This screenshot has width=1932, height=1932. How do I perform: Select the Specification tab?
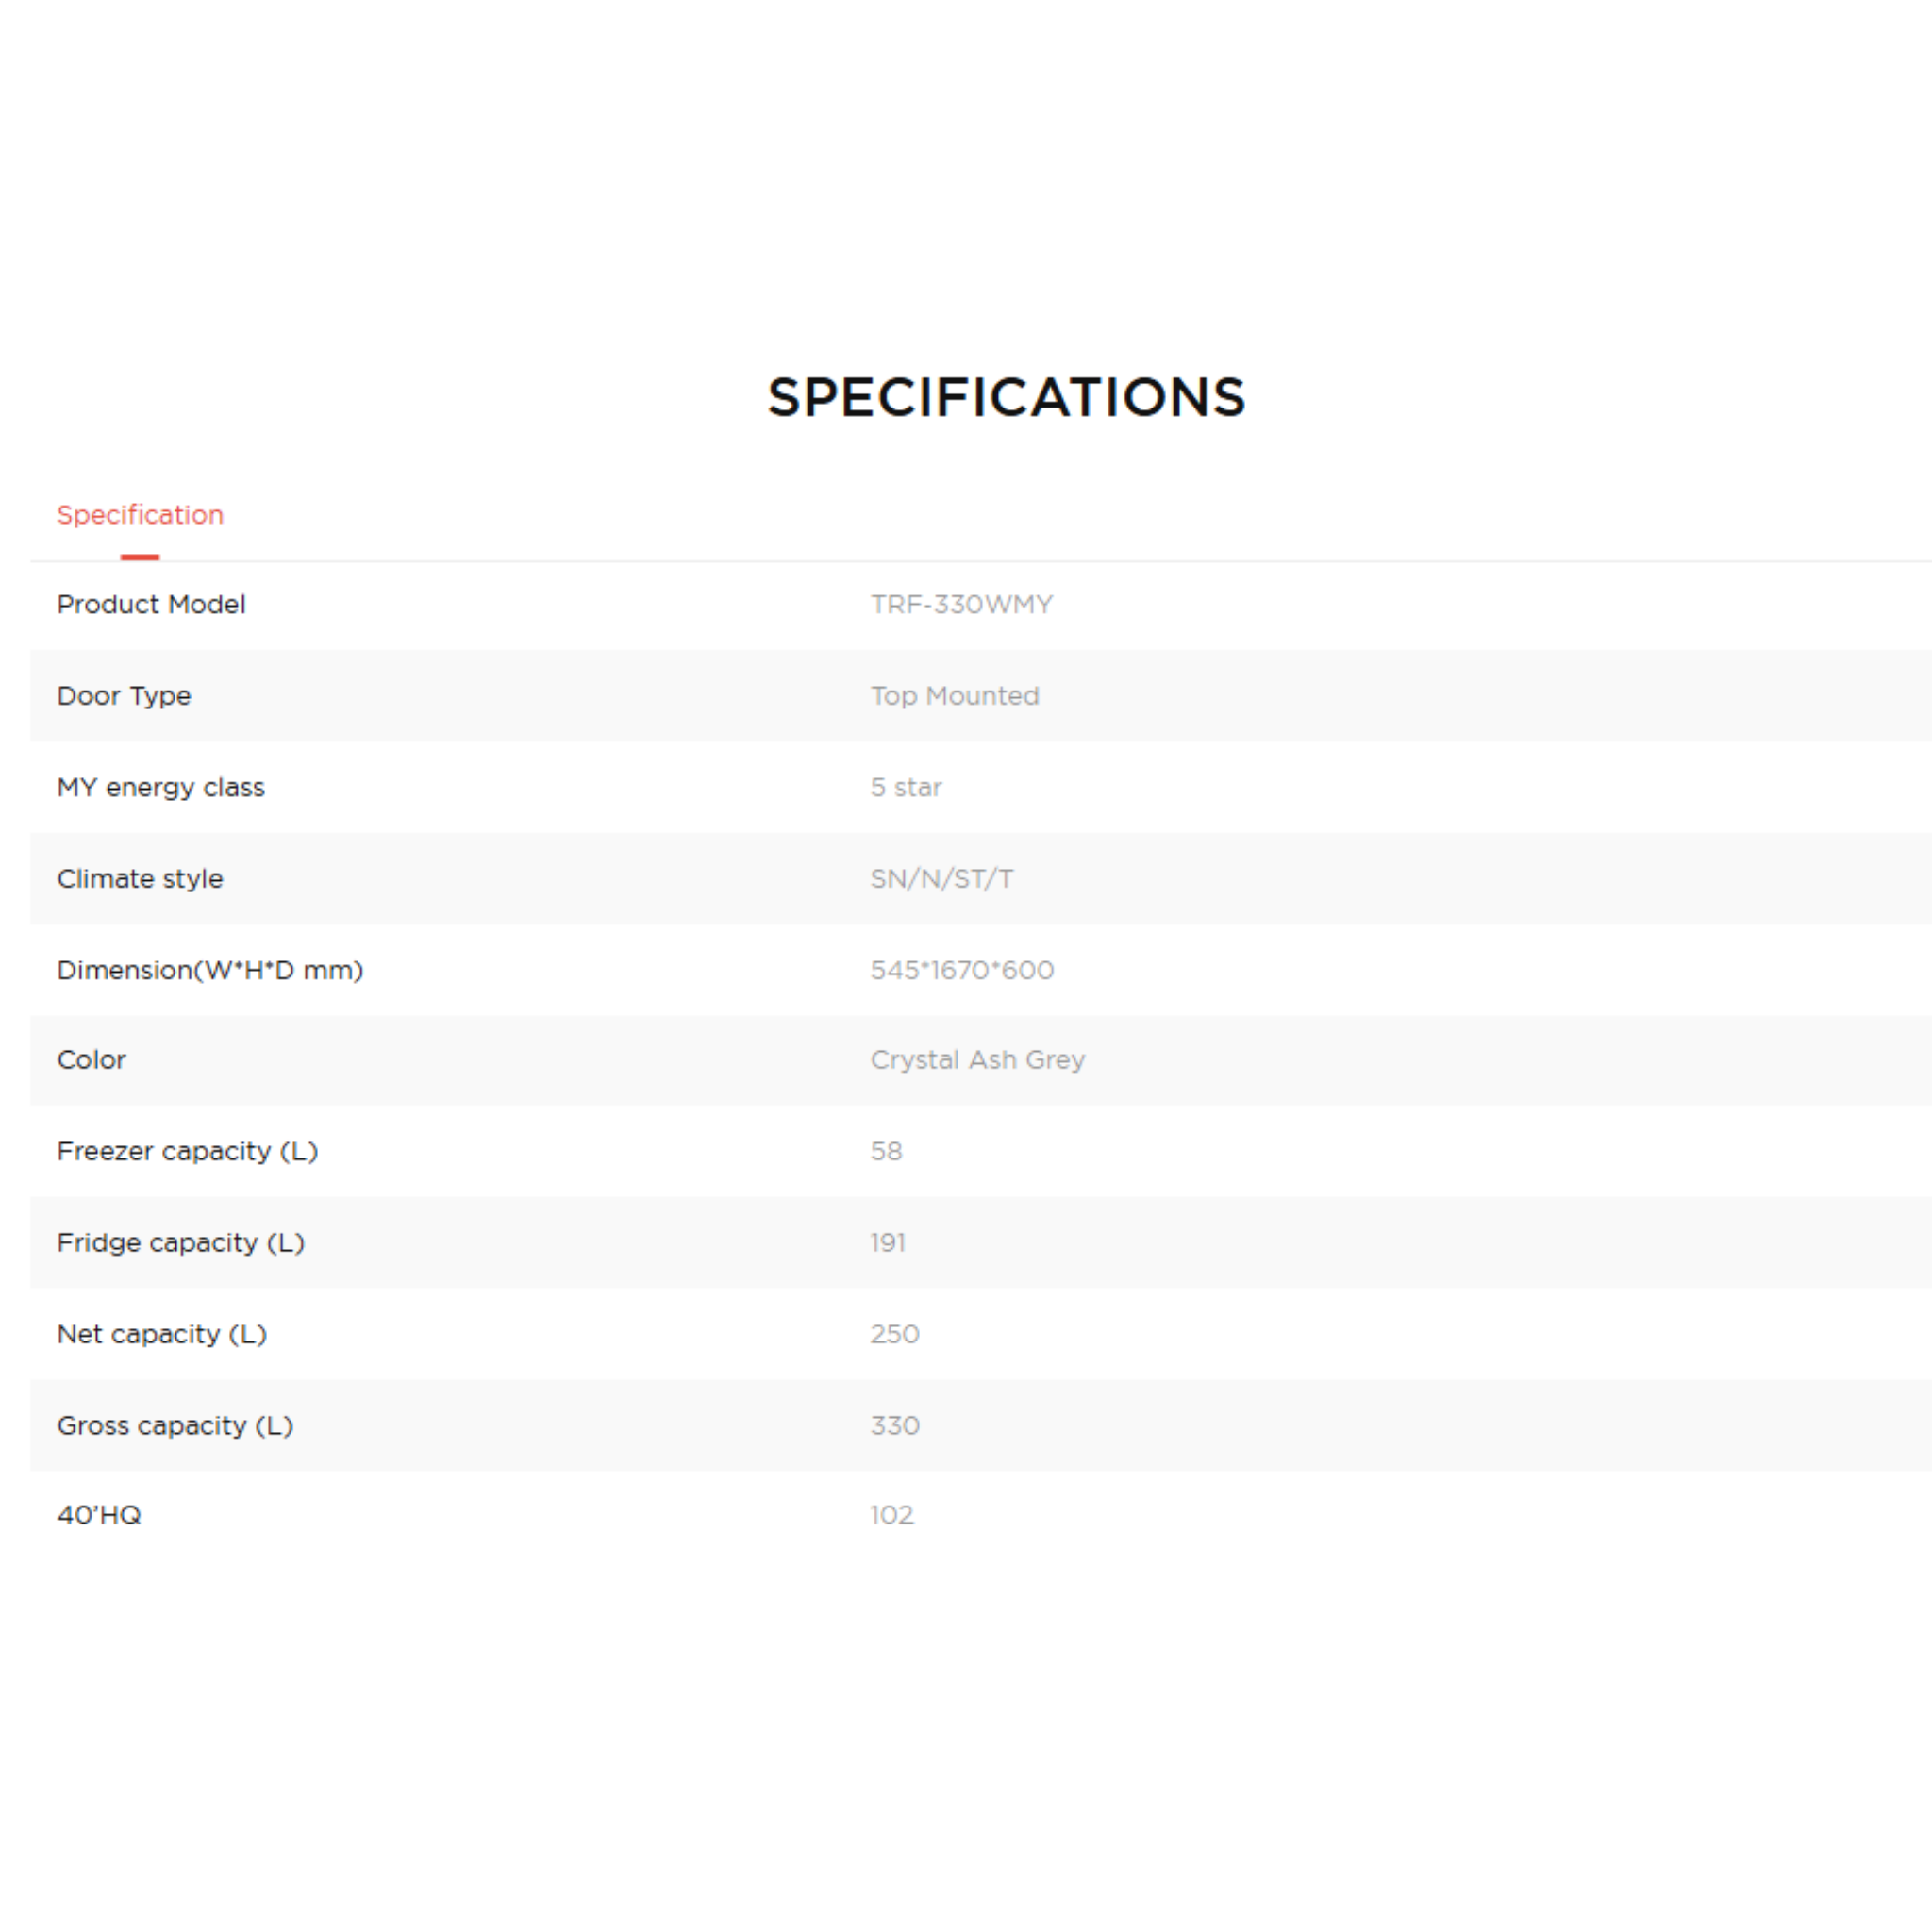[140, 515]
